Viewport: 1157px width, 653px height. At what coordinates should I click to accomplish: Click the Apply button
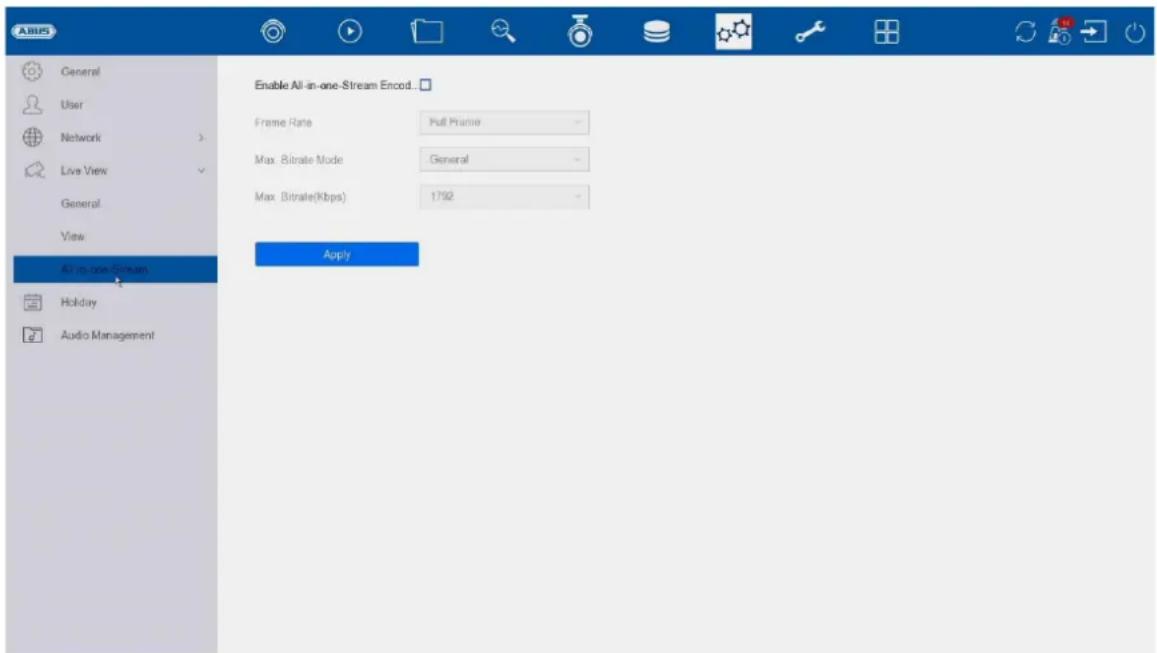(x=336, y=254)
